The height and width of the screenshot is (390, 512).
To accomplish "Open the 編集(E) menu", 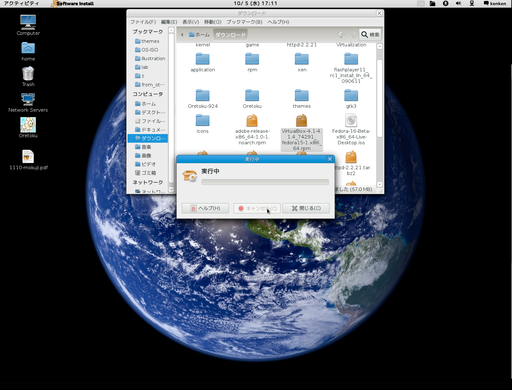I will pyautogui.click(x=169, y=22).
